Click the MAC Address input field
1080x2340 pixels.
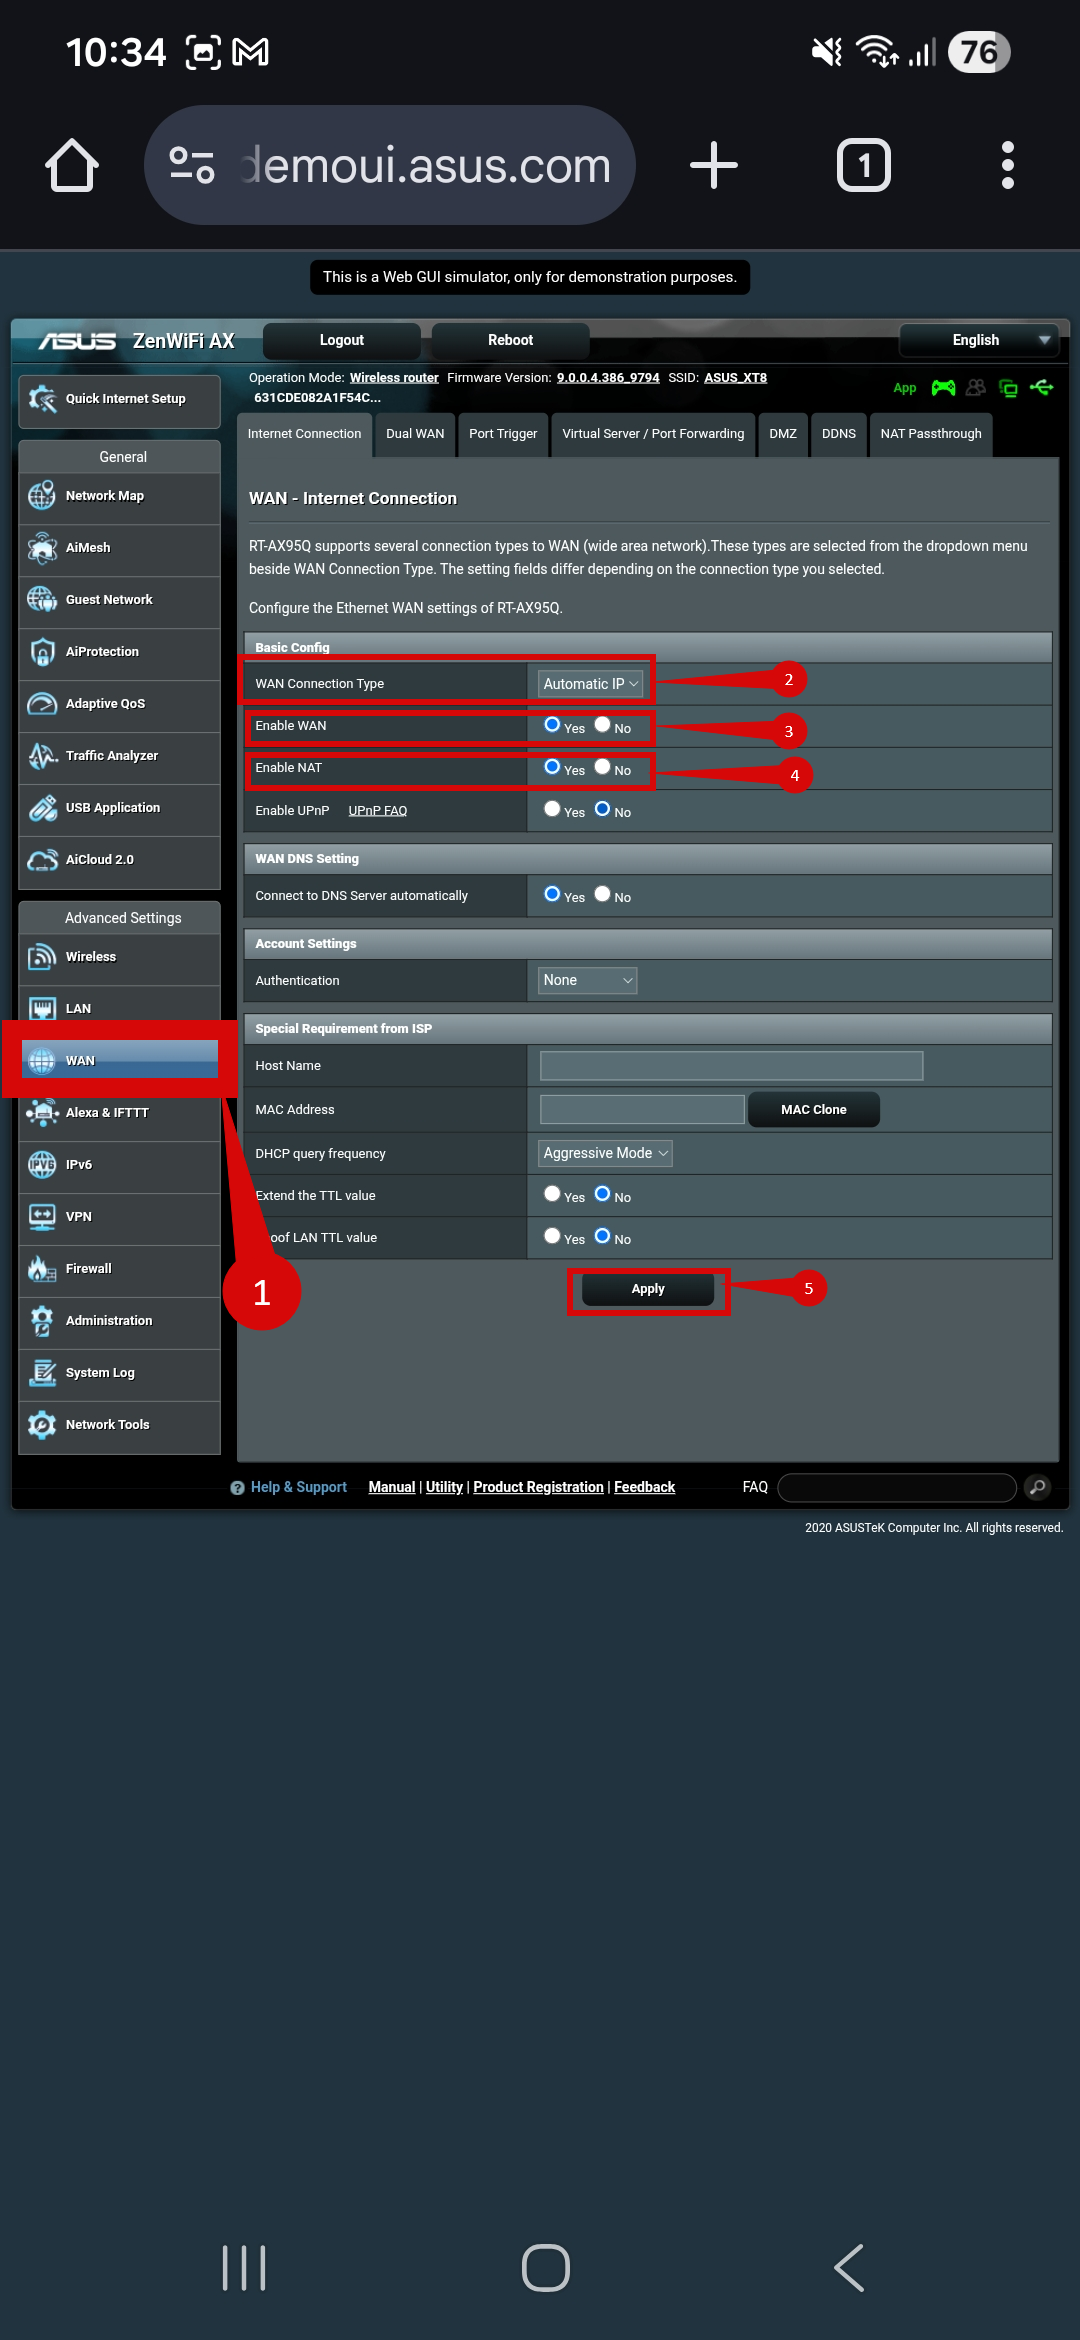pos(642,1110)
